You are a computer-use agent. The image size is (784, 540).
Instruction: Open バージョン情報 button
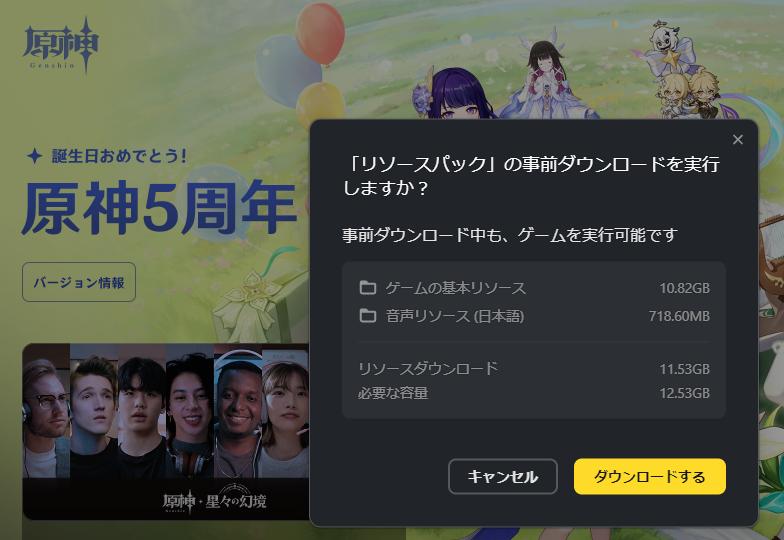click(79, 282)
